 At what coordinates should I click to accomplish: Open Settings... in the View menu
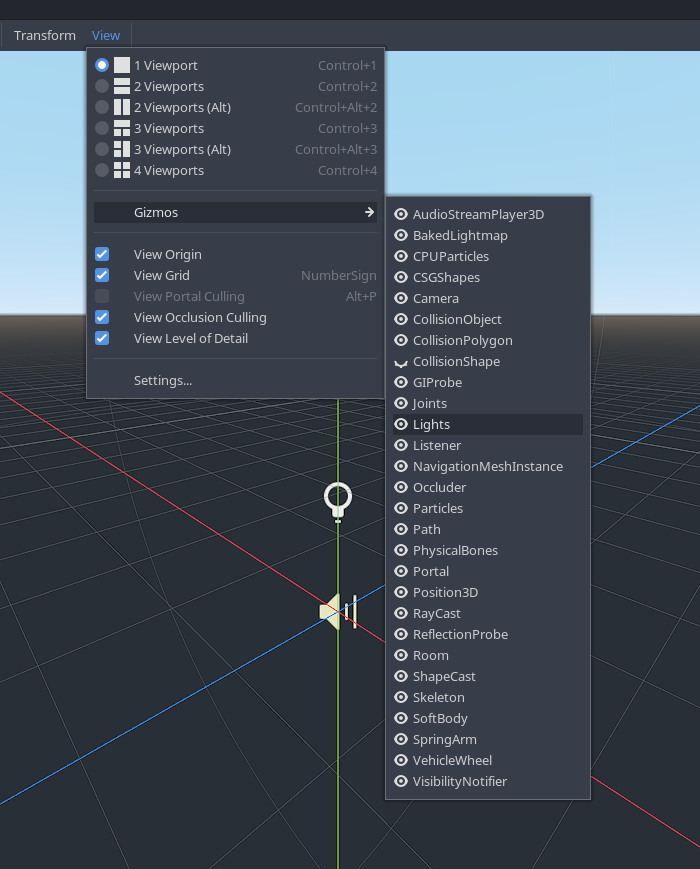click(236, 381)
